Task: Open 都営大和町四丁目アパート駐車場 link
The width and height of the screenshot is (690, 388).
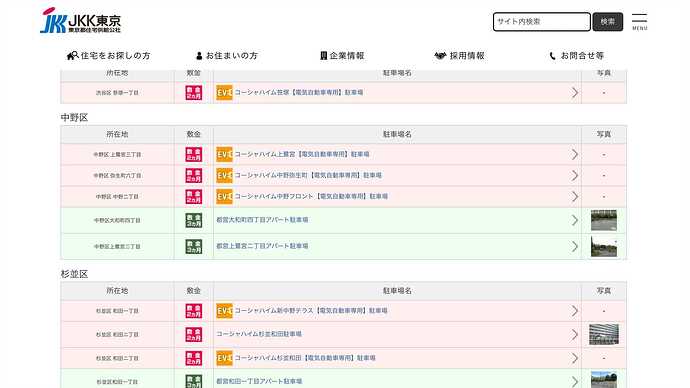Action: tap(262, 220)
